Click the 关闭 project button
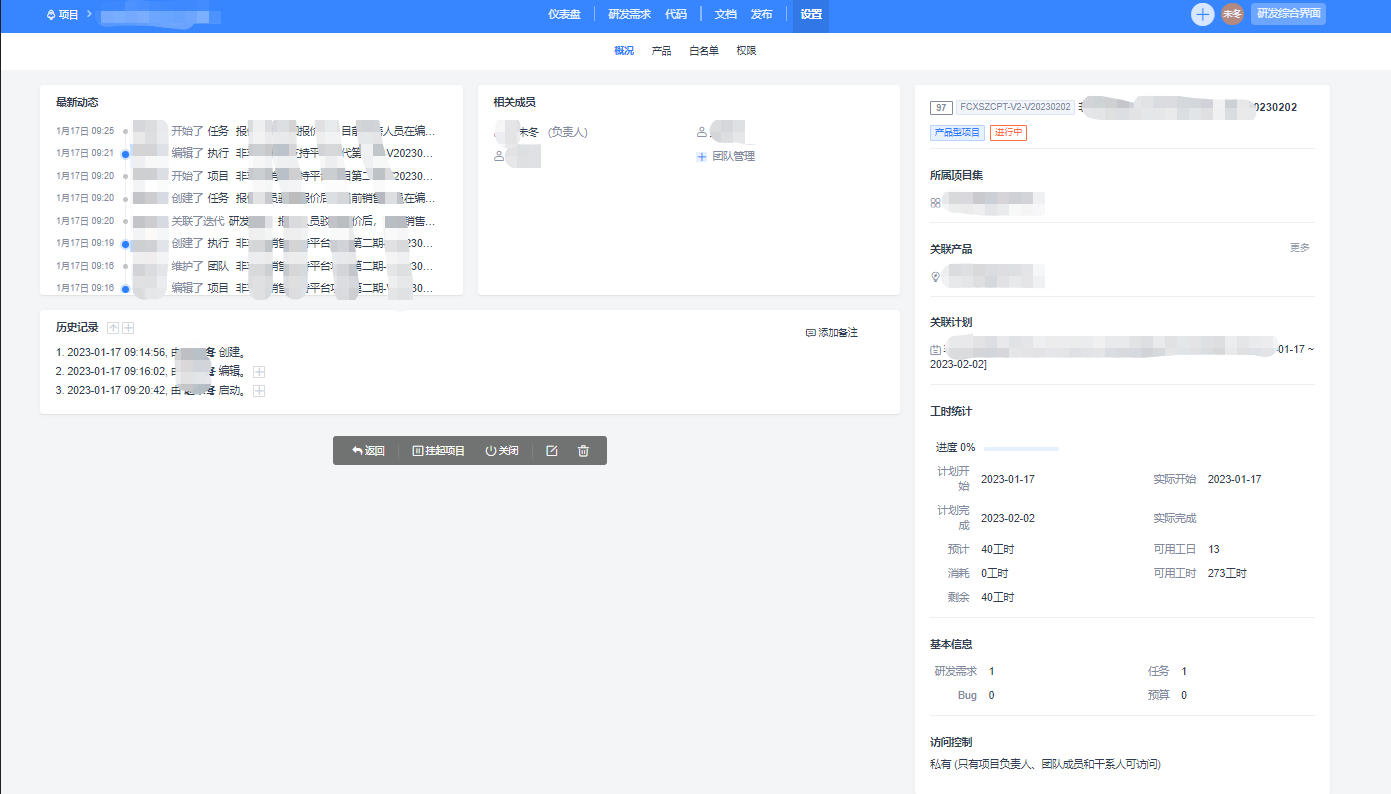The height and width of the screenshot is (794, 1391). click(x=502, y=451)
